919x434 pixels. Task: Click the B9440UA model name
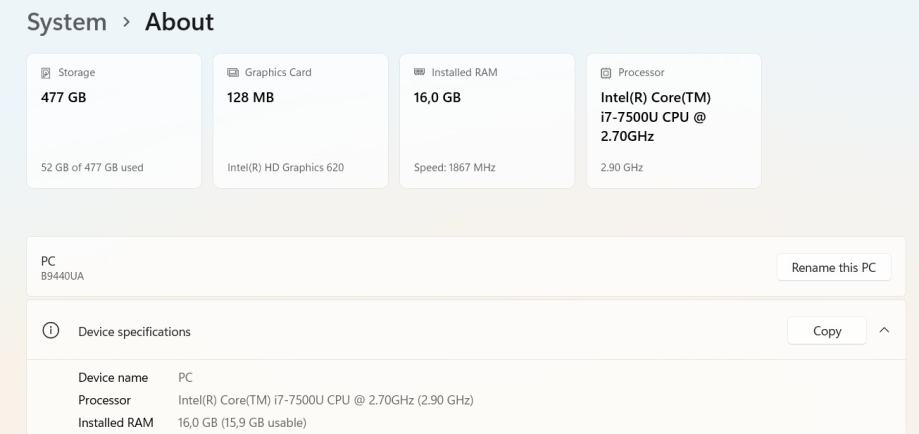pos(62,276)
